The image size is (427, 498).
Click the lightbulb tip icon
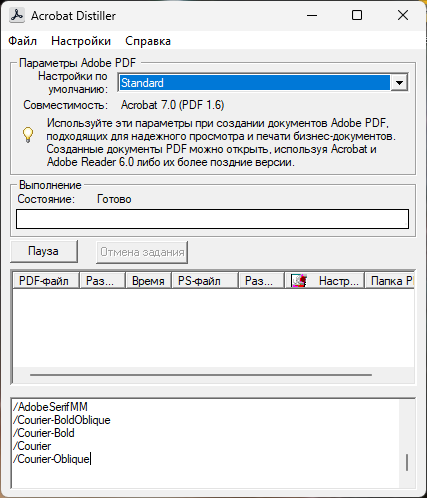28,135
